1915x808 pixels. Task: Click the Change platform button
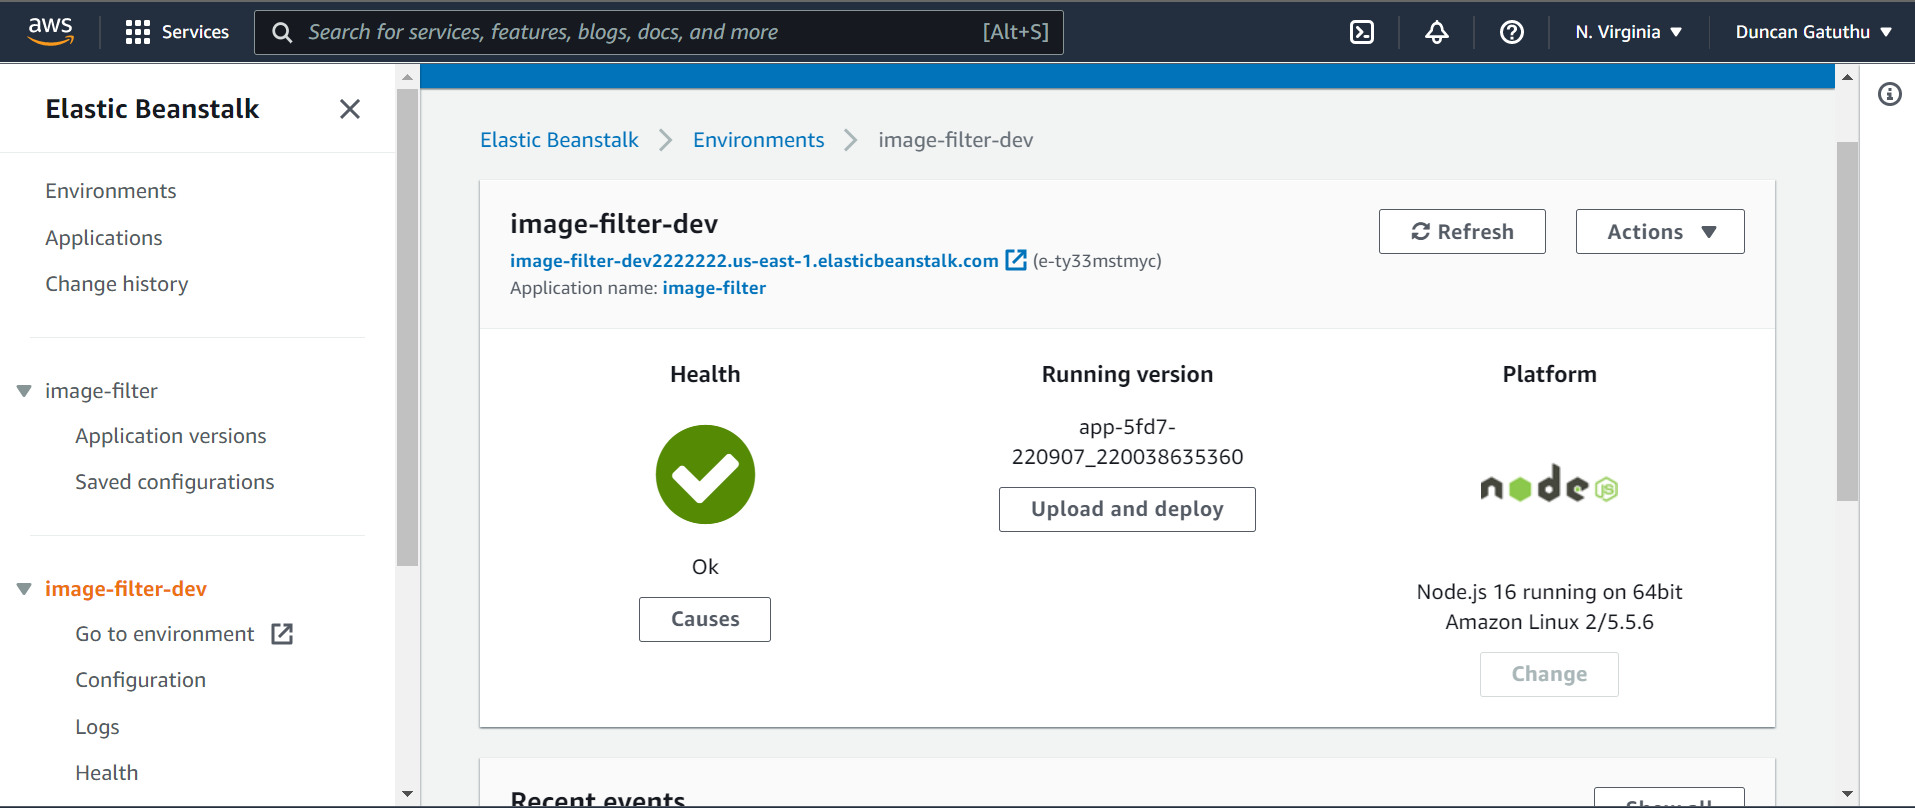1549,674
